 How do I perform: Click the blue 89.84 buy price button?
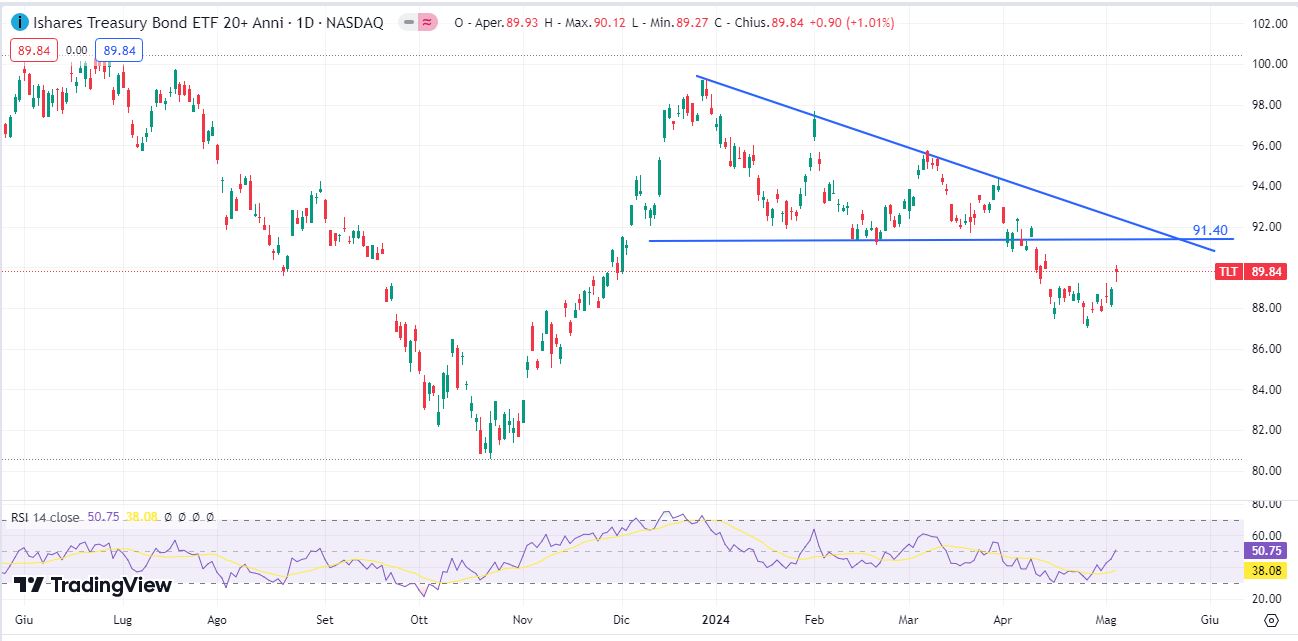pos(119,50)
